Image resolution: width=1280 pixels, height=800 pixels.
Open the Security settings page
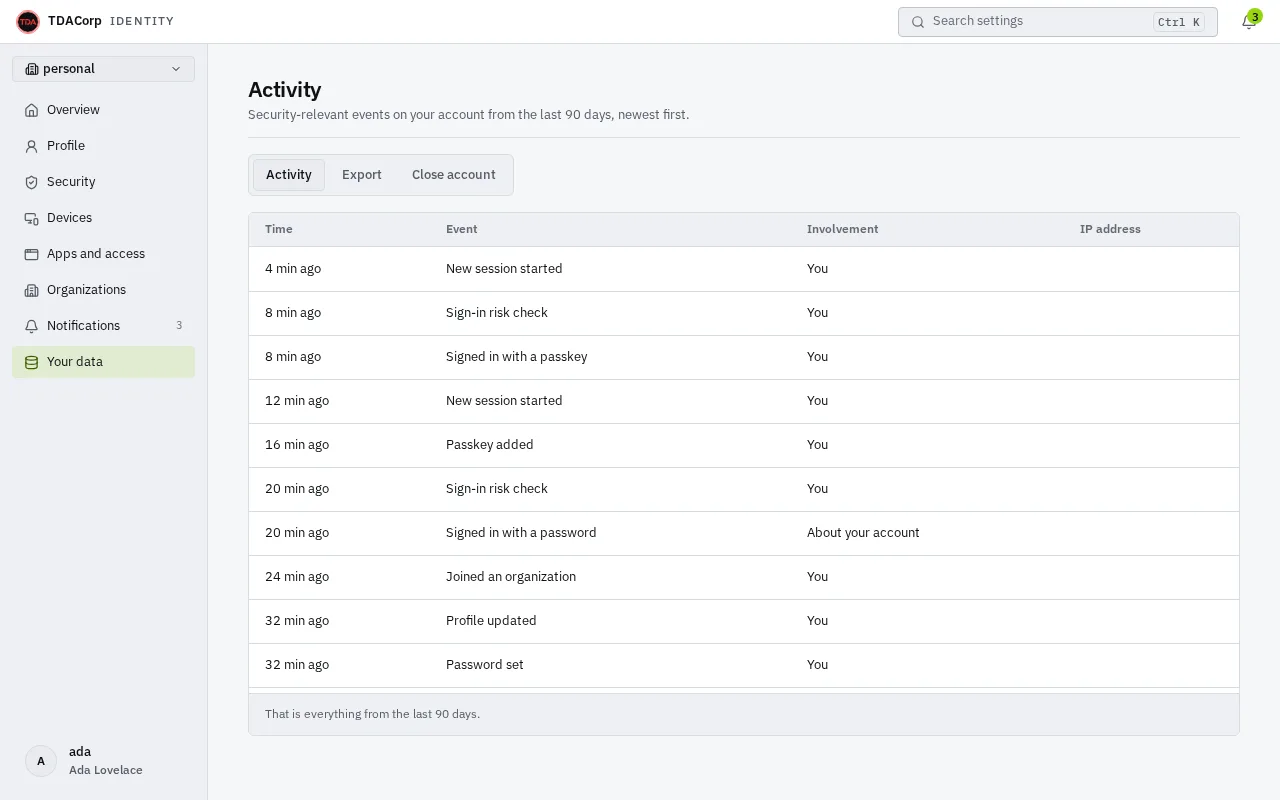[x=103, y=182]
